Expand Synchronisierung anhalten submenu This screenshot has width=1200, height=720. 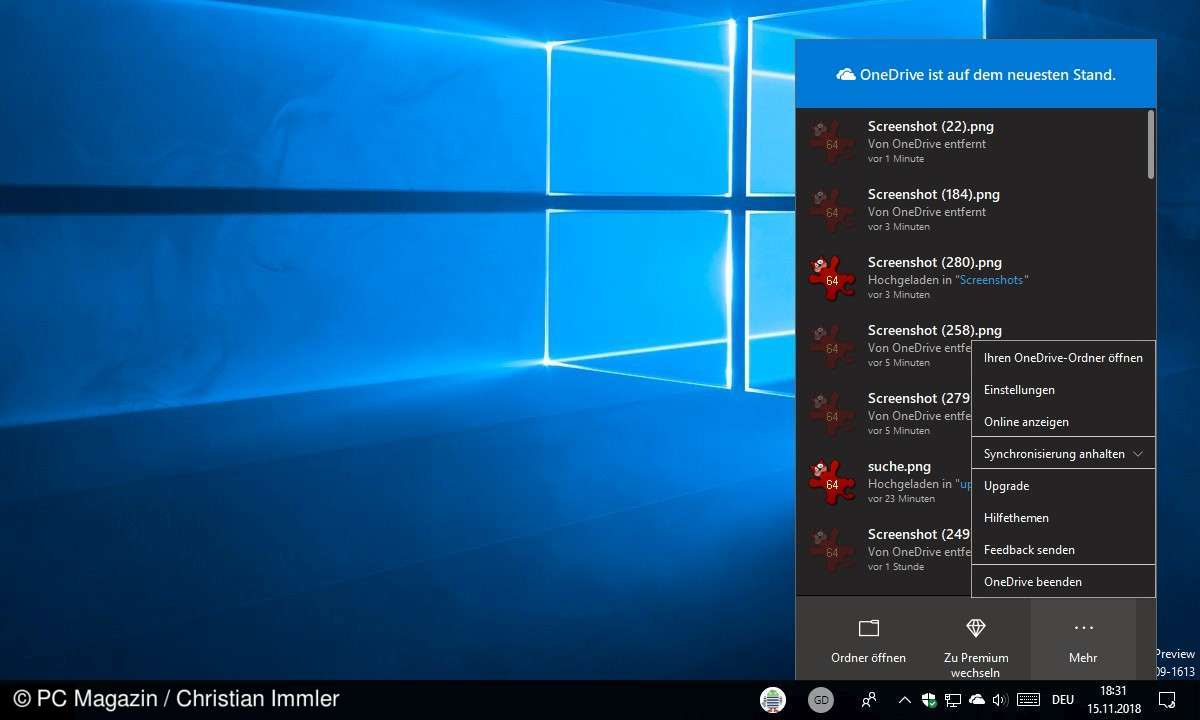(x=1063, y=454)
